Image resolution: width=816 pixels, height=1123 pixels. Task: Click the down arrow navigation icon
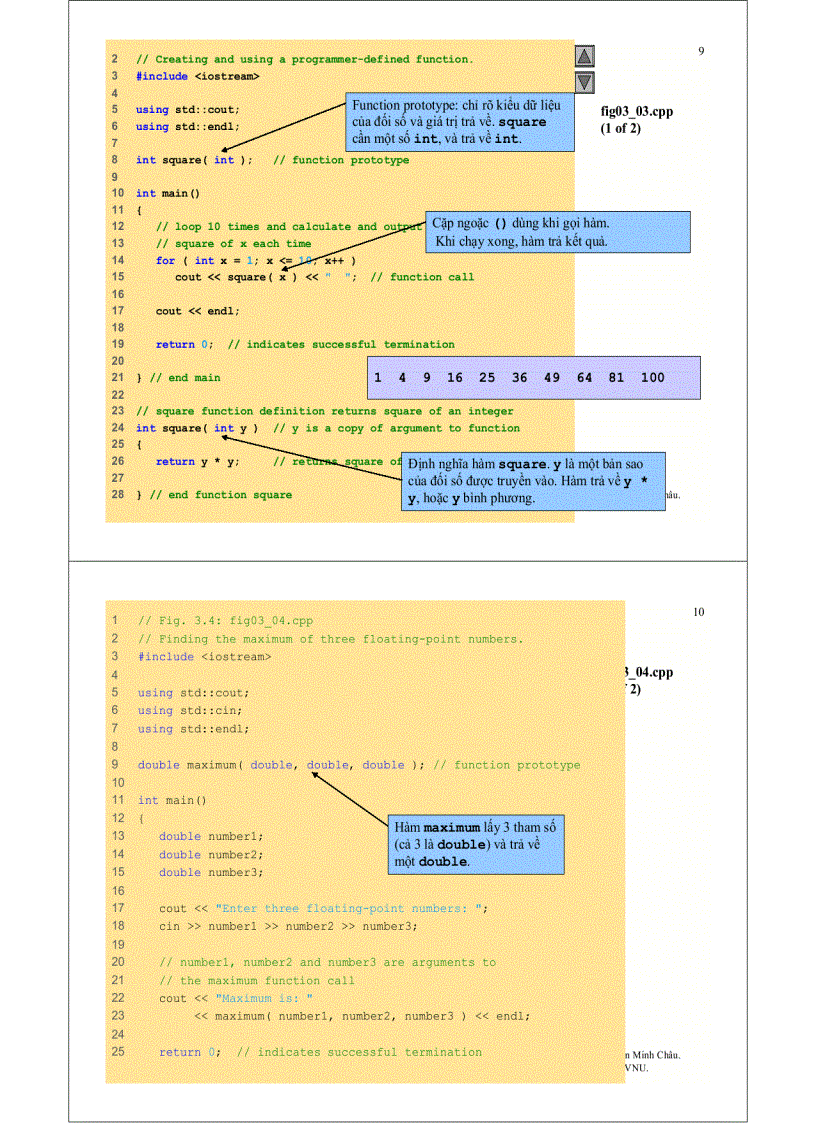click(x=585, y=82)
